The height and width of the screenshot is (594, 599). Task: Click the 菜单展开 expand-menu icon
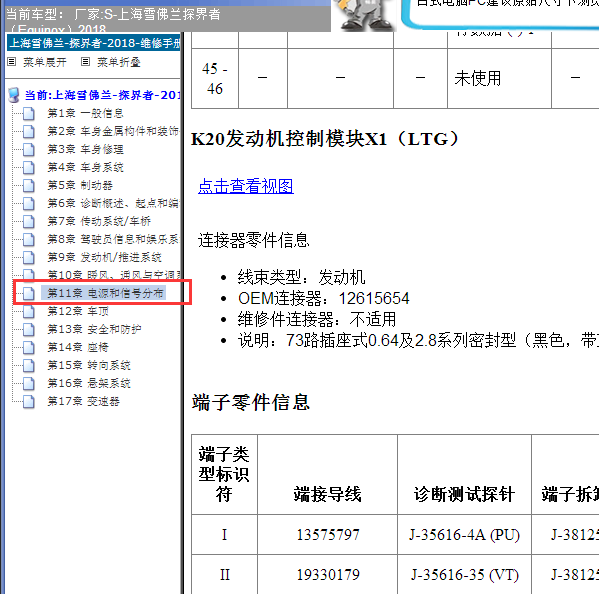(x=12, y=62)
